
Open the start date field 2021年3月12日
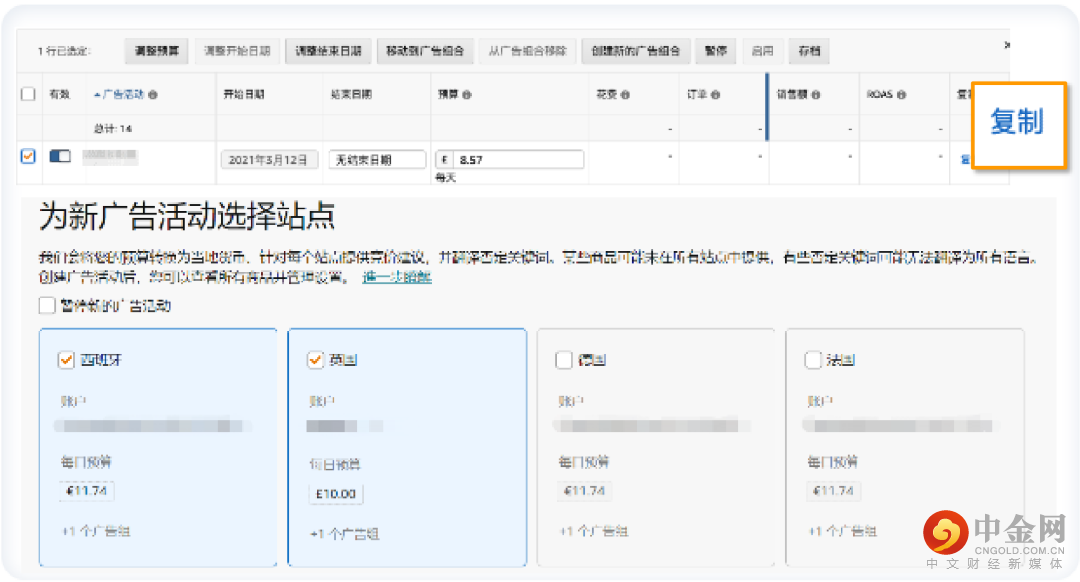tap(269, 160)
